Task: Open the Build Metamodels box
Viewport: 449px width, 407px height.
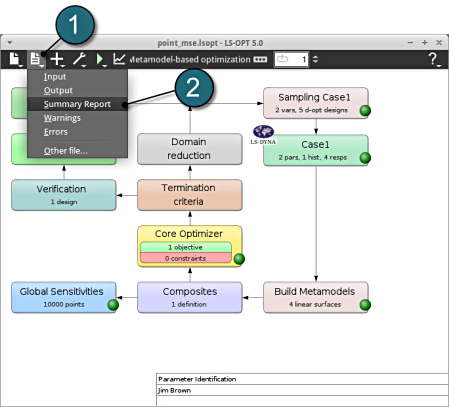Action: click(x=316, y=297)
